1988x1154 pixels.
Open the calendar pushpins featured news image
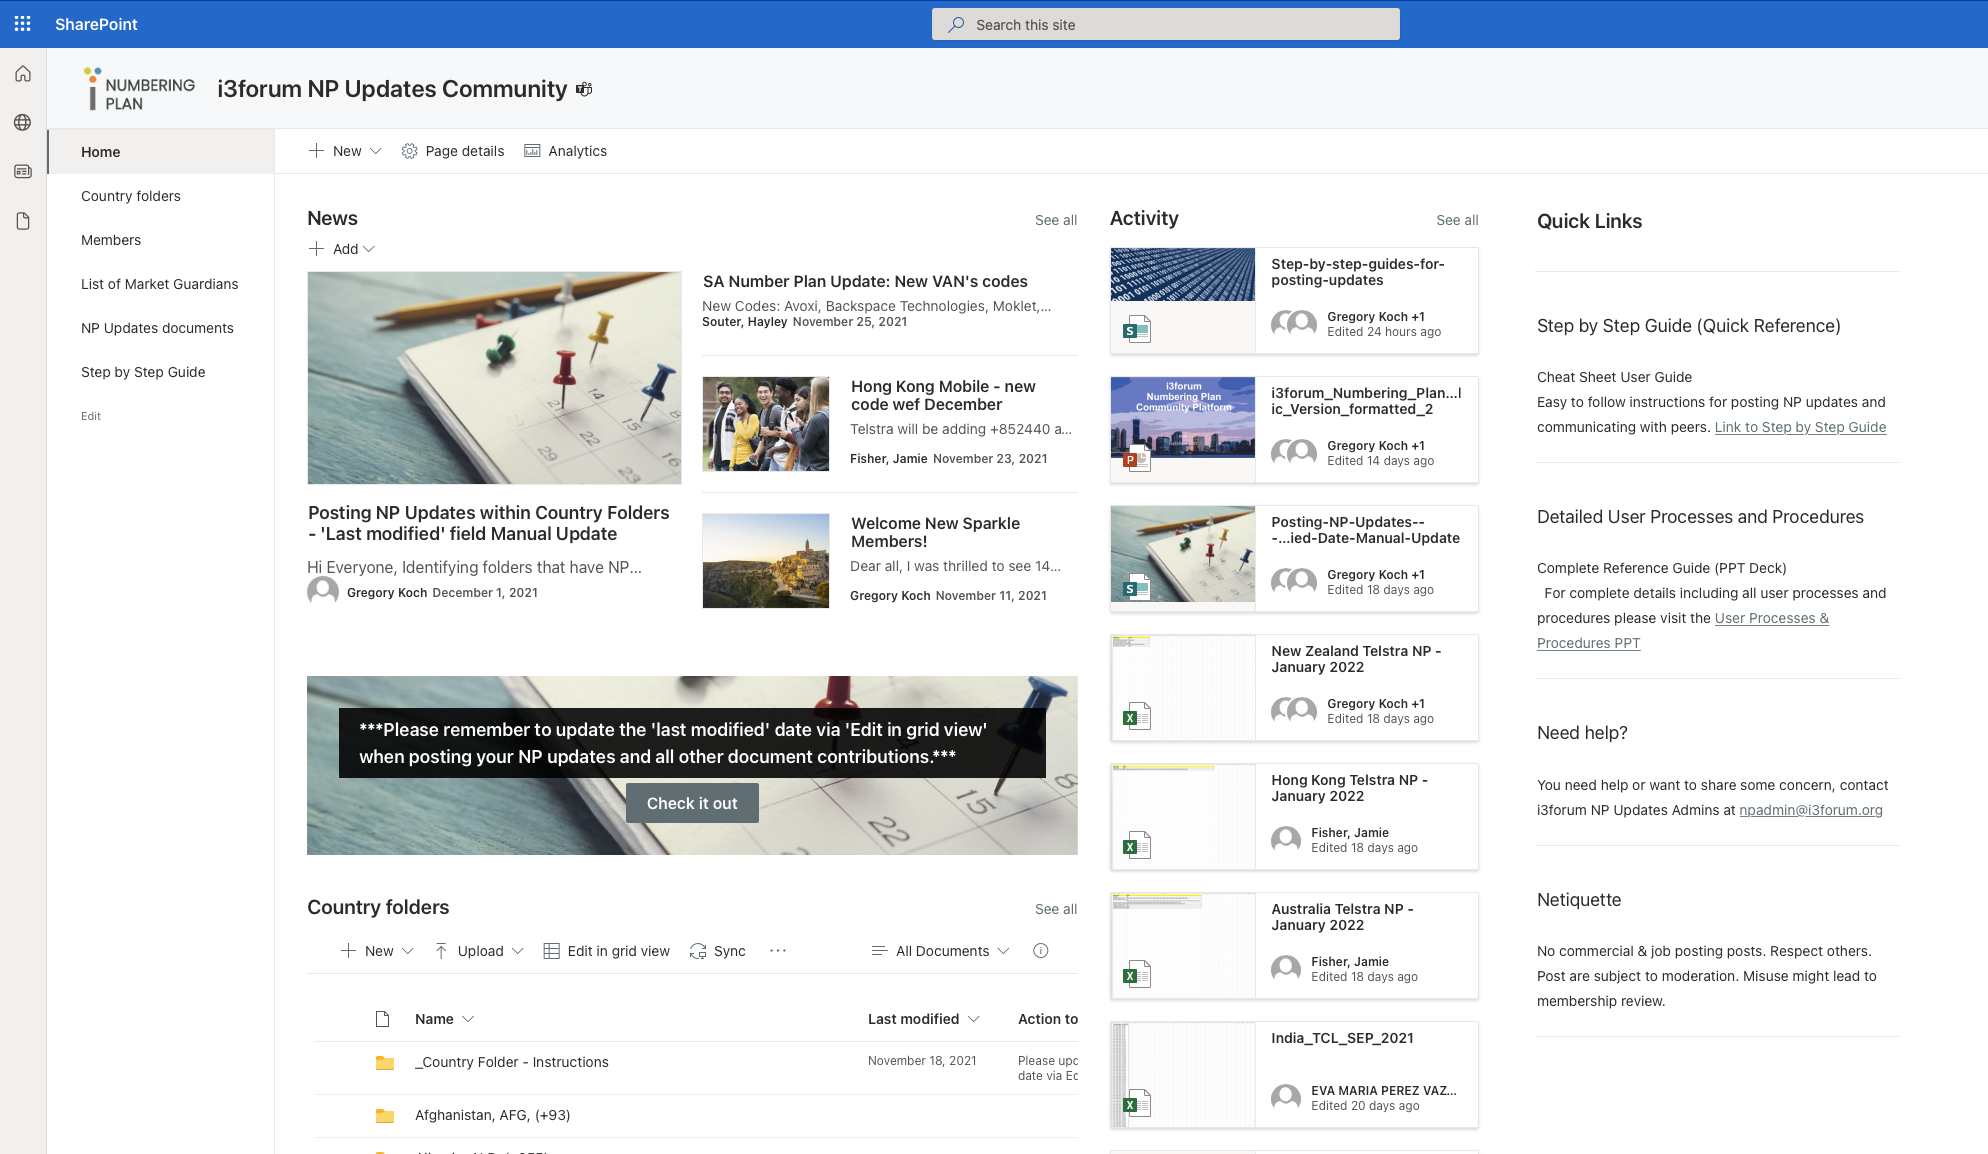point(494,378)
